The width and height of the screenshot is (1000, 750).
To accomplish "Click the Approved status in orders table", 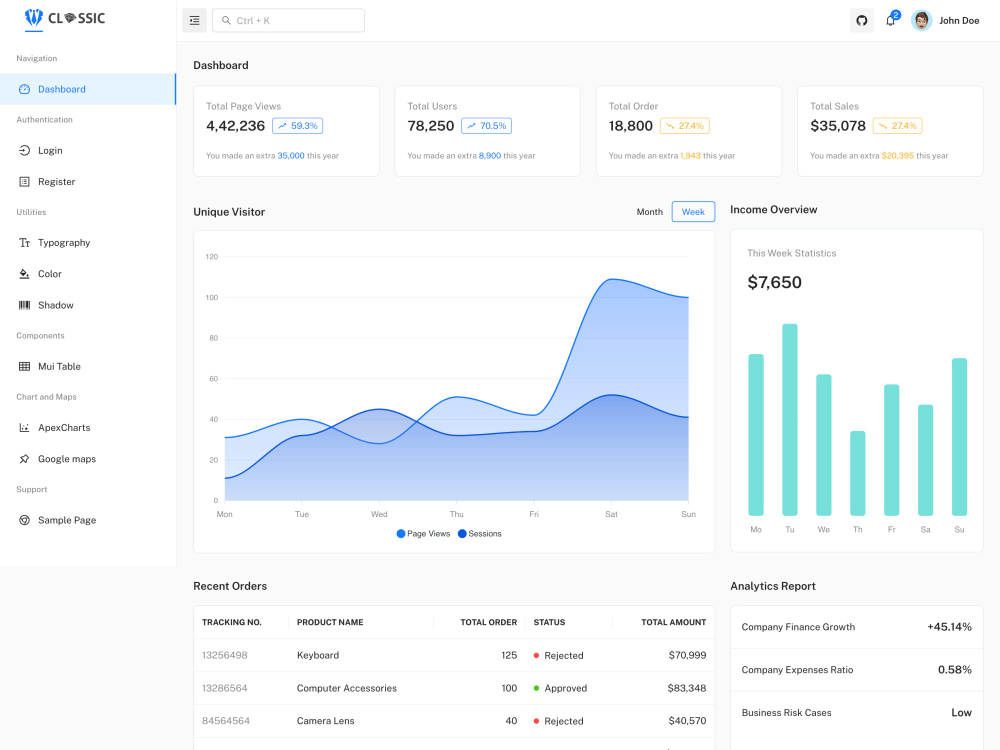I will pos(560,688).
